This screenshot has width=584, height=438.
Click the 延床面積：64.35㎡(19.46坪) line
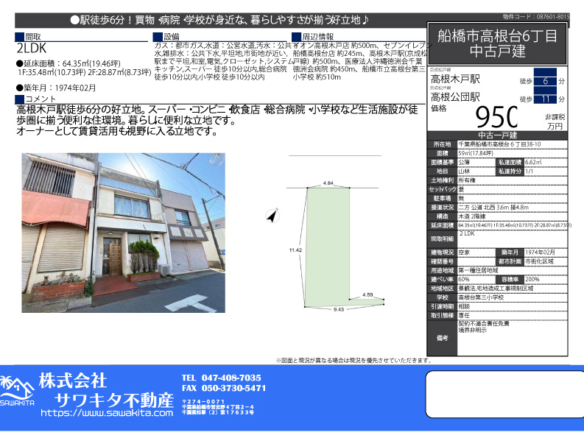68,63
